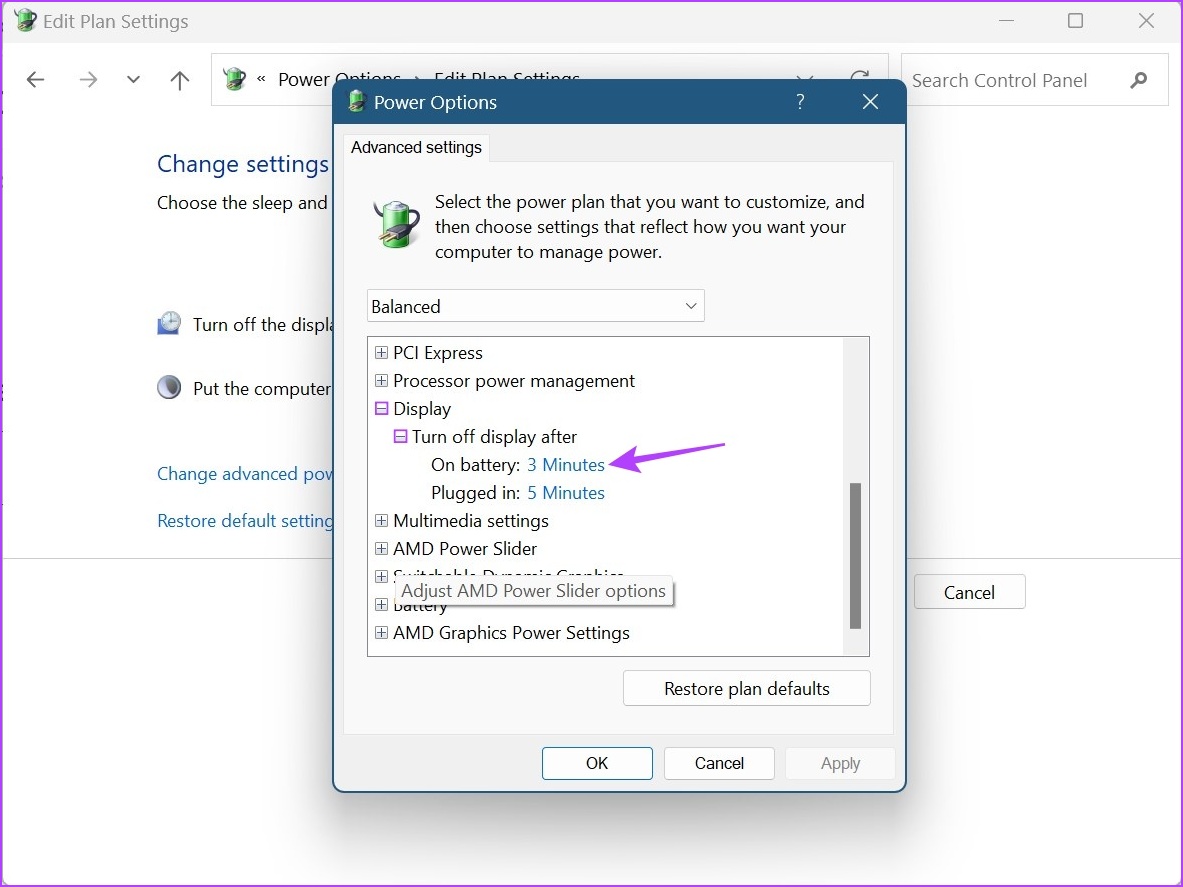Close the Edit Plan Settings window

(1146, 21)
